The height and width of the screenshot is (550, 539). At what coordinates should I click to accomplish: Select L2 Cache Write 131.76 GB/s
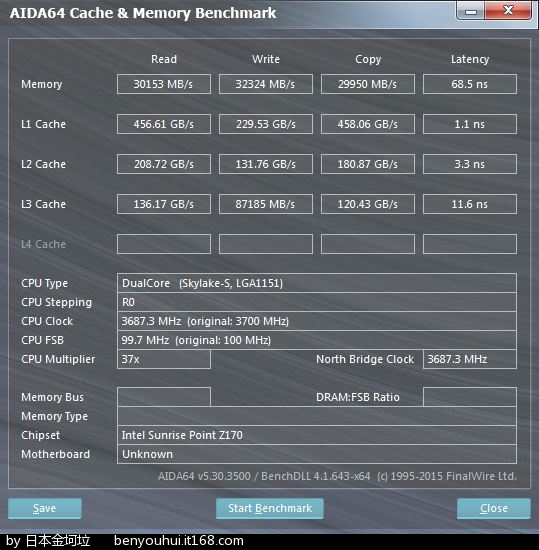point(266,164)
